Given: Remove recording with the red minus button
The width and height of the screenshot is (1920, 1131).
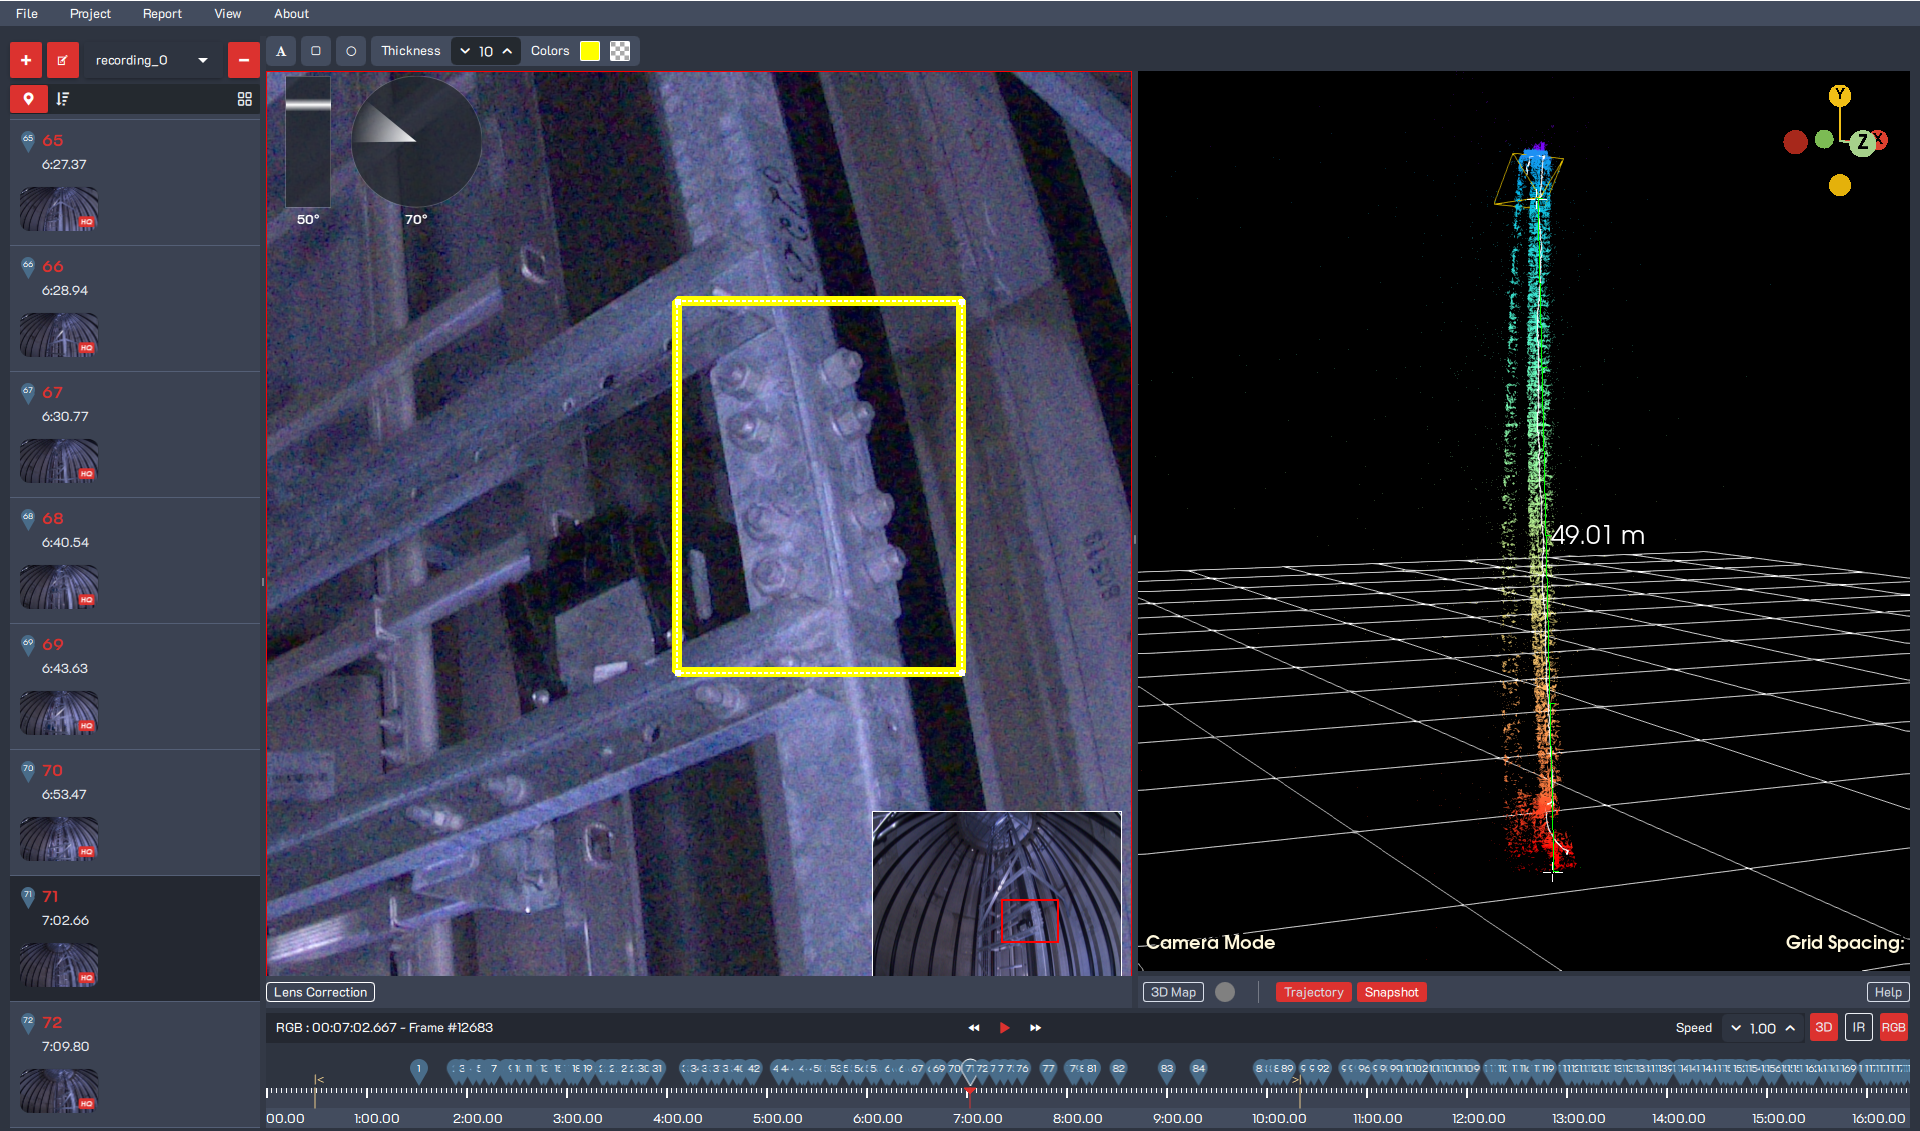Looking at the screenshot, I should 243,60.
